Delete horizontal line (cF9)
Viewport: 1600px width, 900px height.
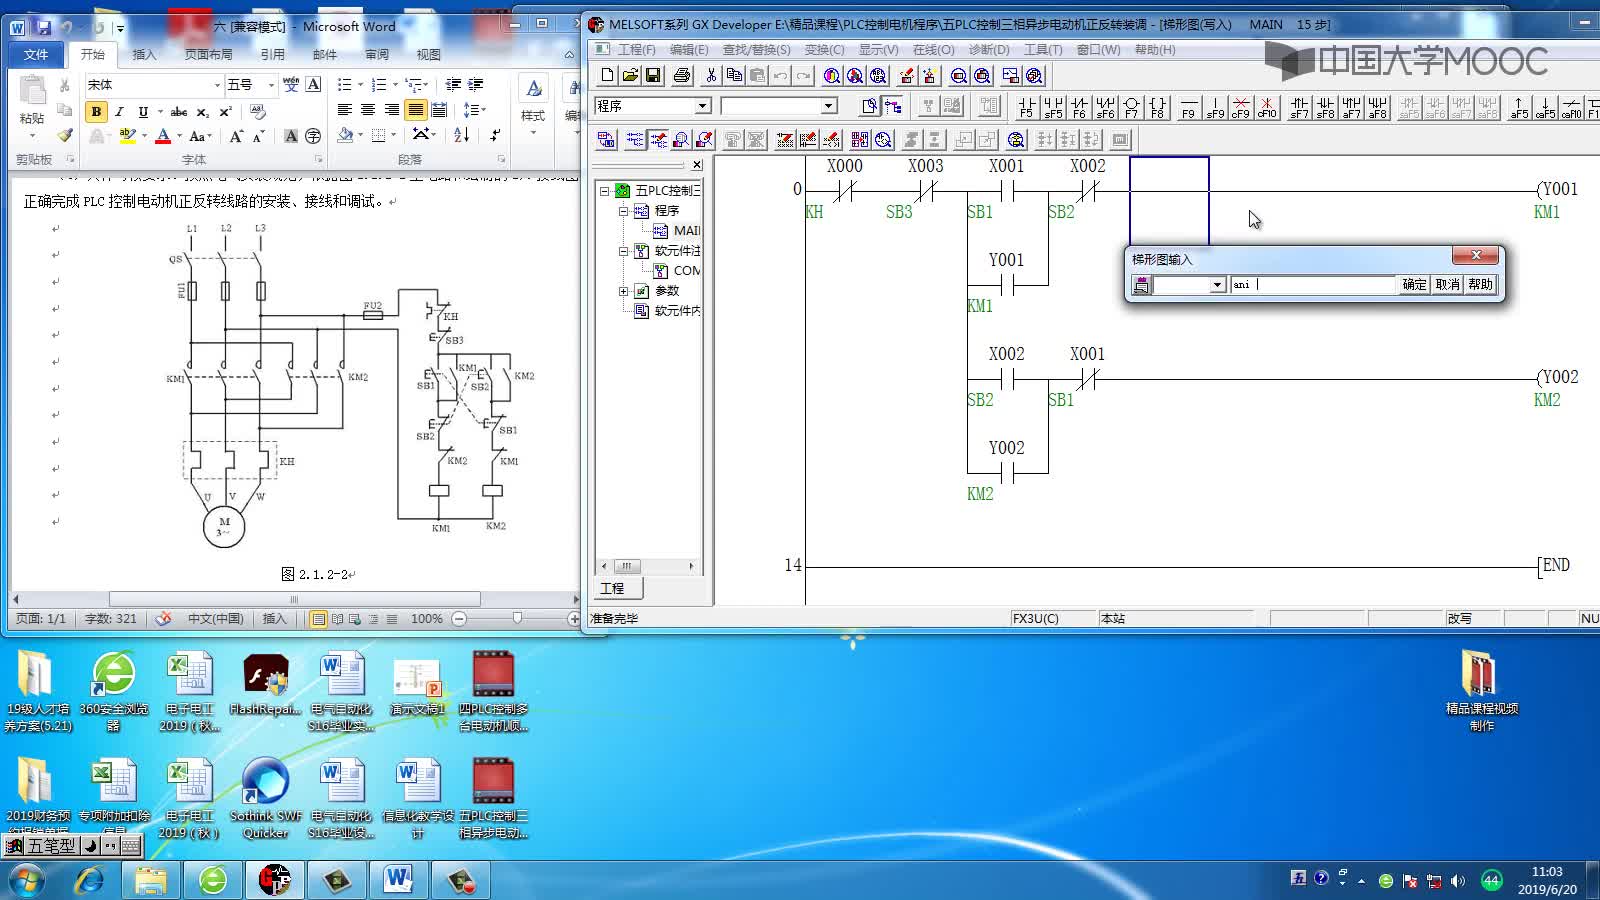[1240, 107]
